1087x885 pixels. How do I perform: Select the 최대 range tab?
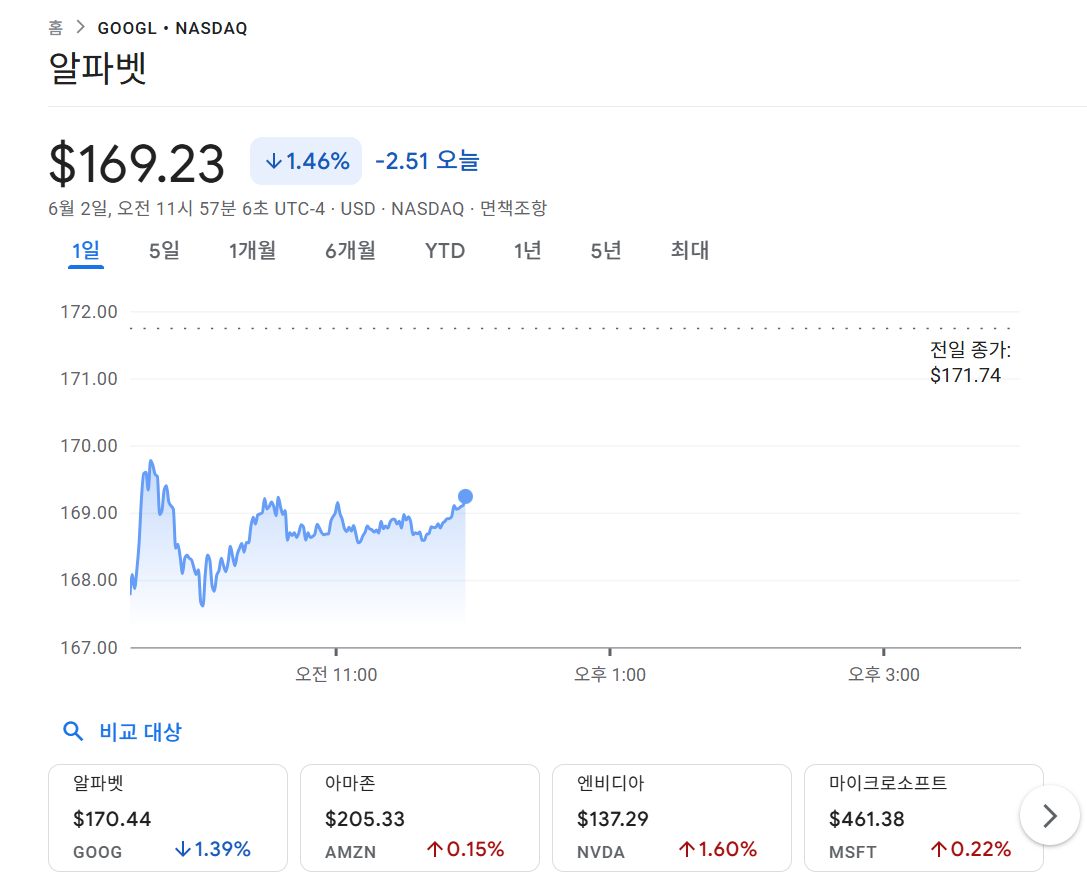690,250
